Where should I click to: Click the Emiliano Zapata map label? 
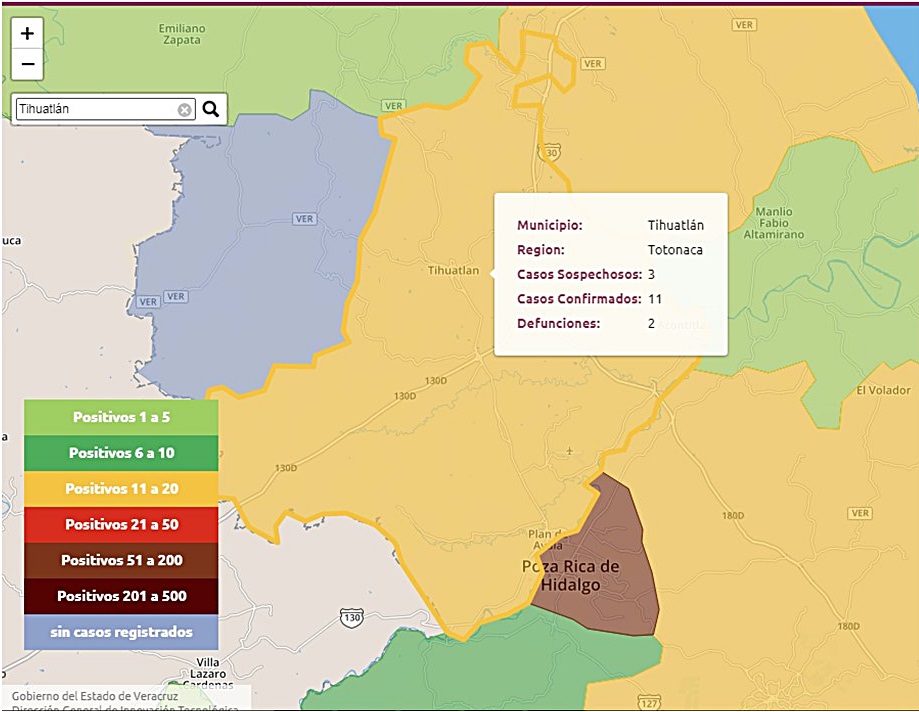[x=182, y=34]
